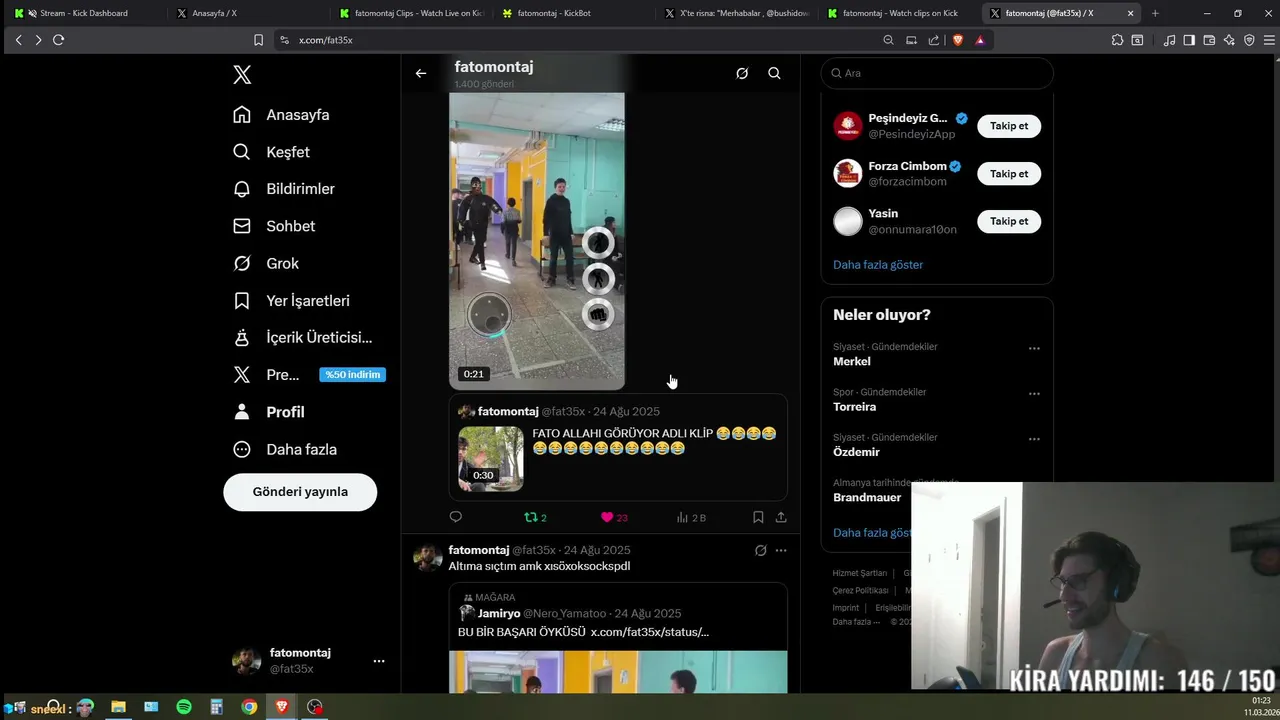Switch to Anasayfa / X tab
Viewport: 1280px width, 720px height.
[x=247, y=13]
